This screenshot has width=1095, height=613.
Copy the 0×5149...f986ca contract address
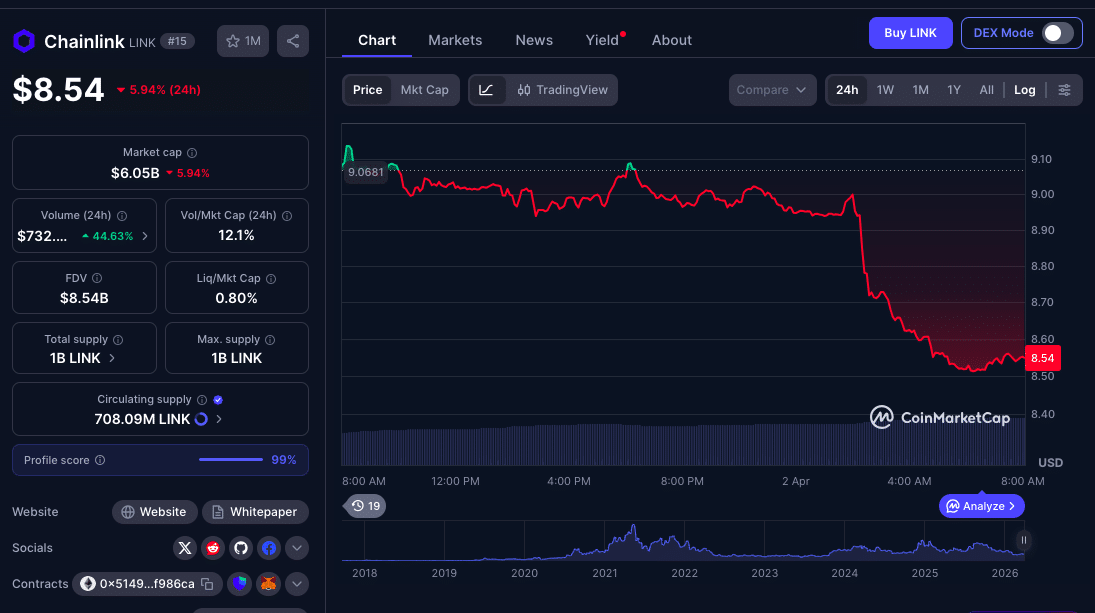click(207, 584)
